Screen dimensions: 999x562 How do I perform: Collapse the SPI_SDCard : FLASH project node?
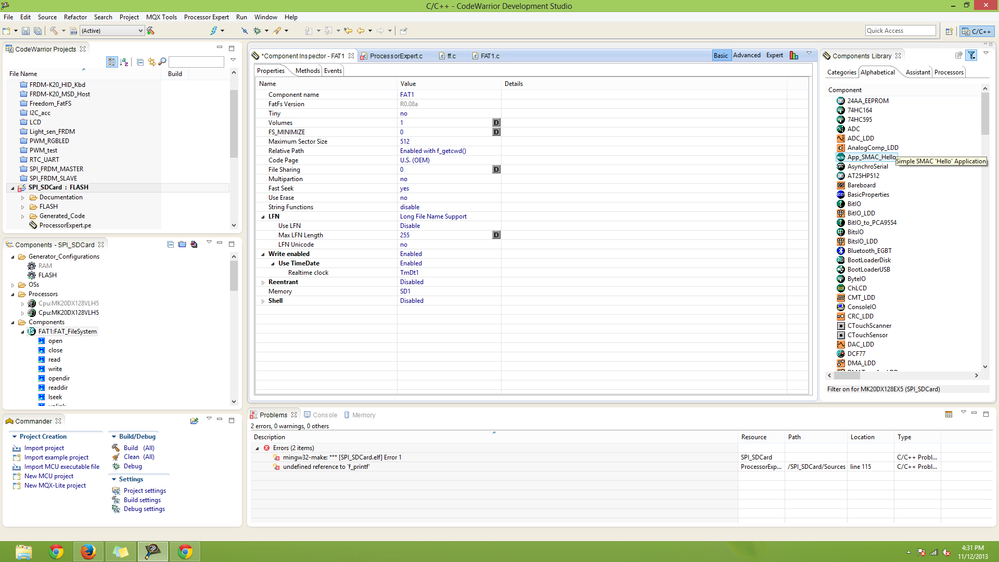click(x=12, y=188)
